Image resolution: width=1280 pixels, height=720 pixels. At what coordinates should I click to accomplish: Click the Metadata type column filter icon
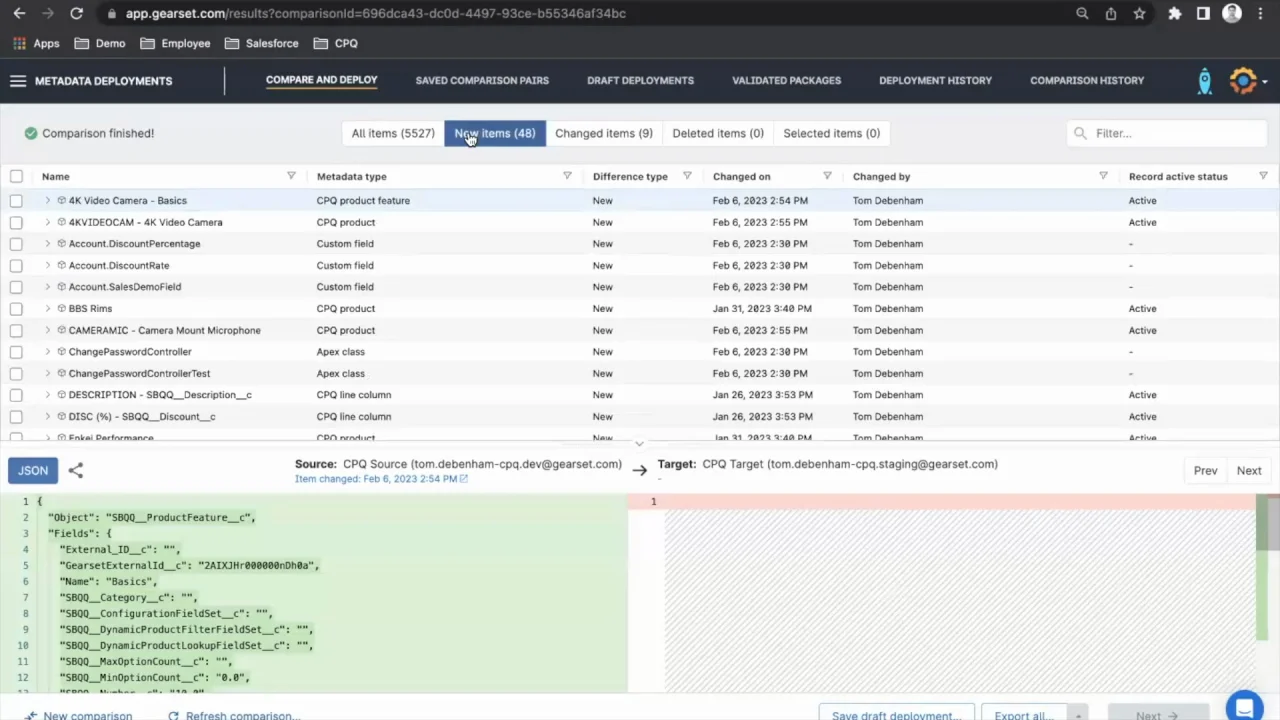567,176
